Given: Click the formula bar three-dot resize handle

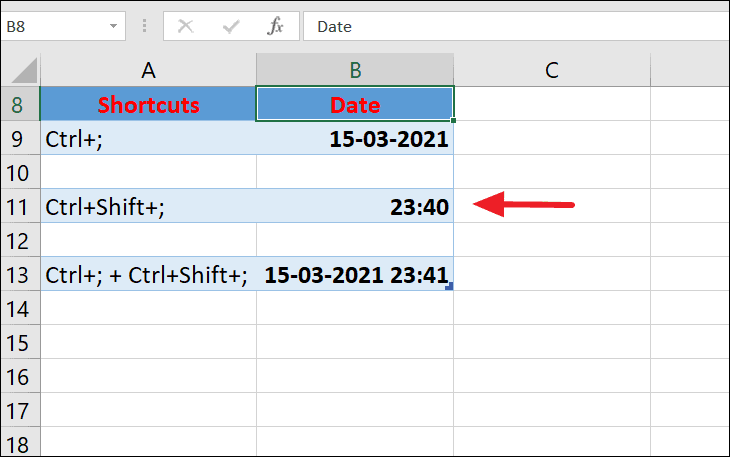Looking at the screenshot, I should [x=144, y=26].
